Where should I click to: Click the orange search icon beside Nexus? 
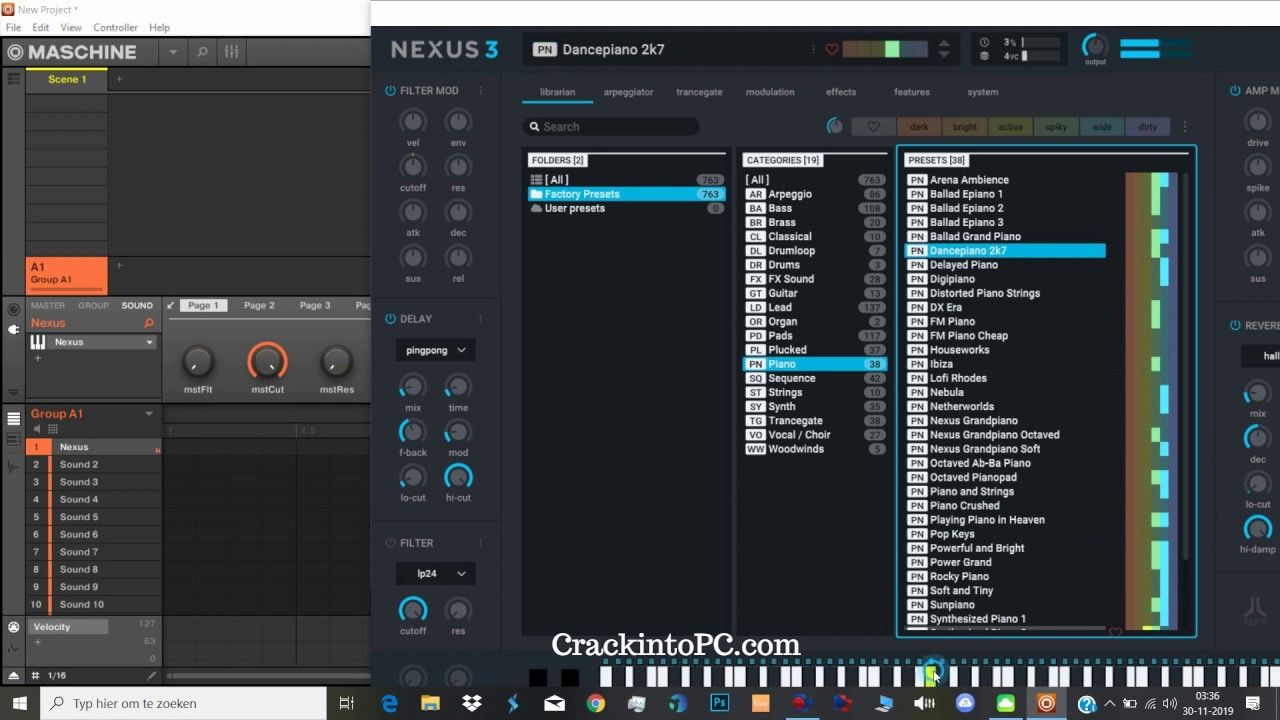149,323
